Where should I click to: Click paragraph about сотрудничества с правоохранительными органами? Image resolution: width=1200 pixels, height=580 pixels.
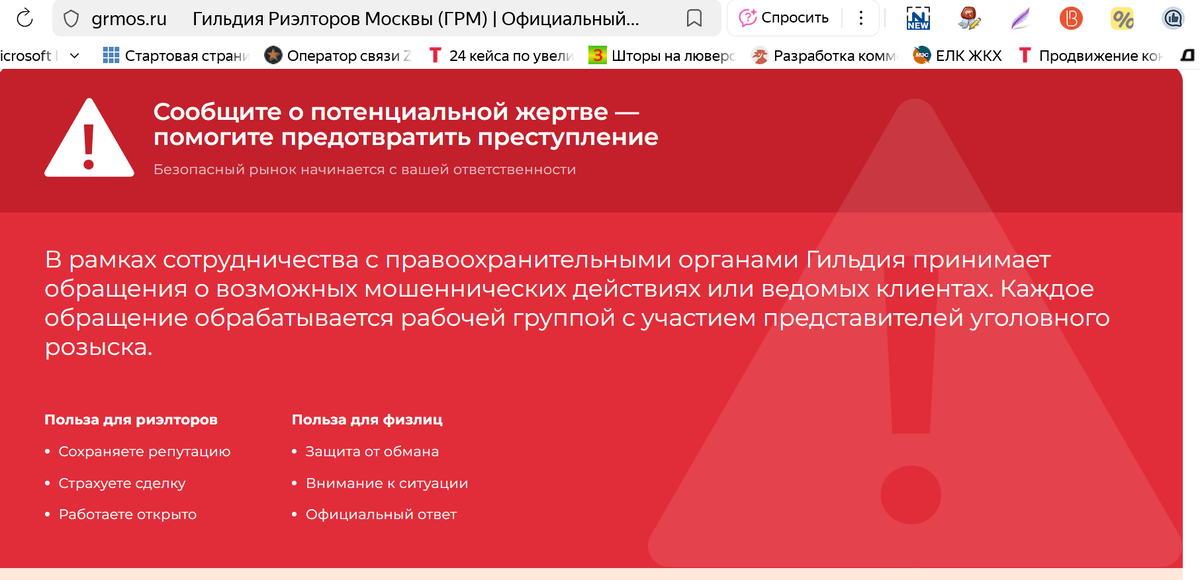point(578,304)
